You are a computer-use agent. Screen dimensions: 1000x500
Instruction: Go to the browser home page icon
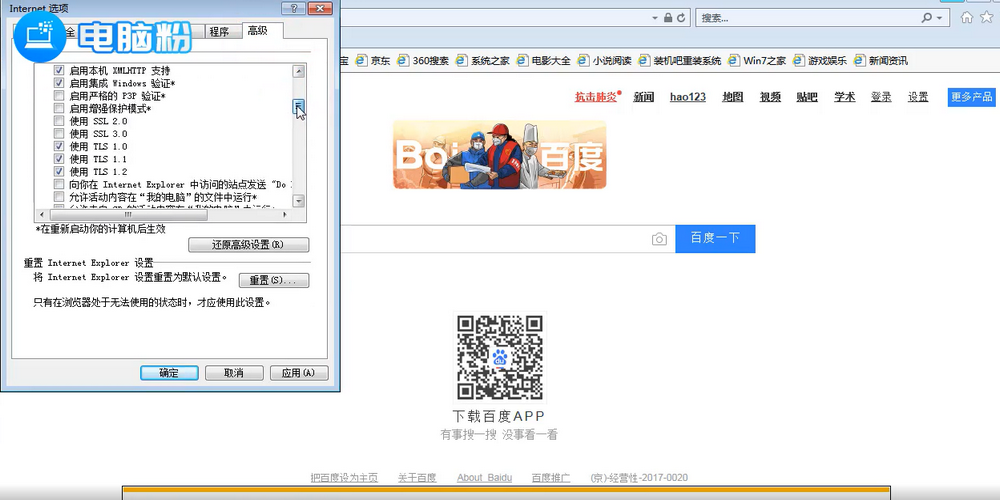pyautogui.click(x=967, y=18)
